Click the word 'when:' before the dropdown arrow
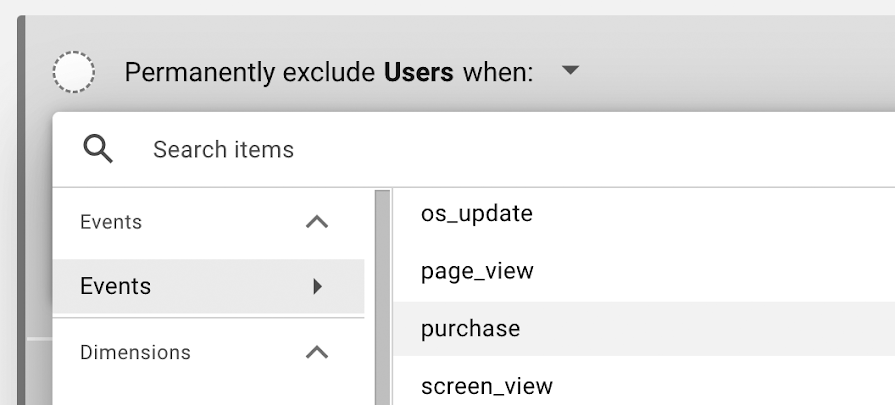895x405 pixels. [x=498, y=72]
